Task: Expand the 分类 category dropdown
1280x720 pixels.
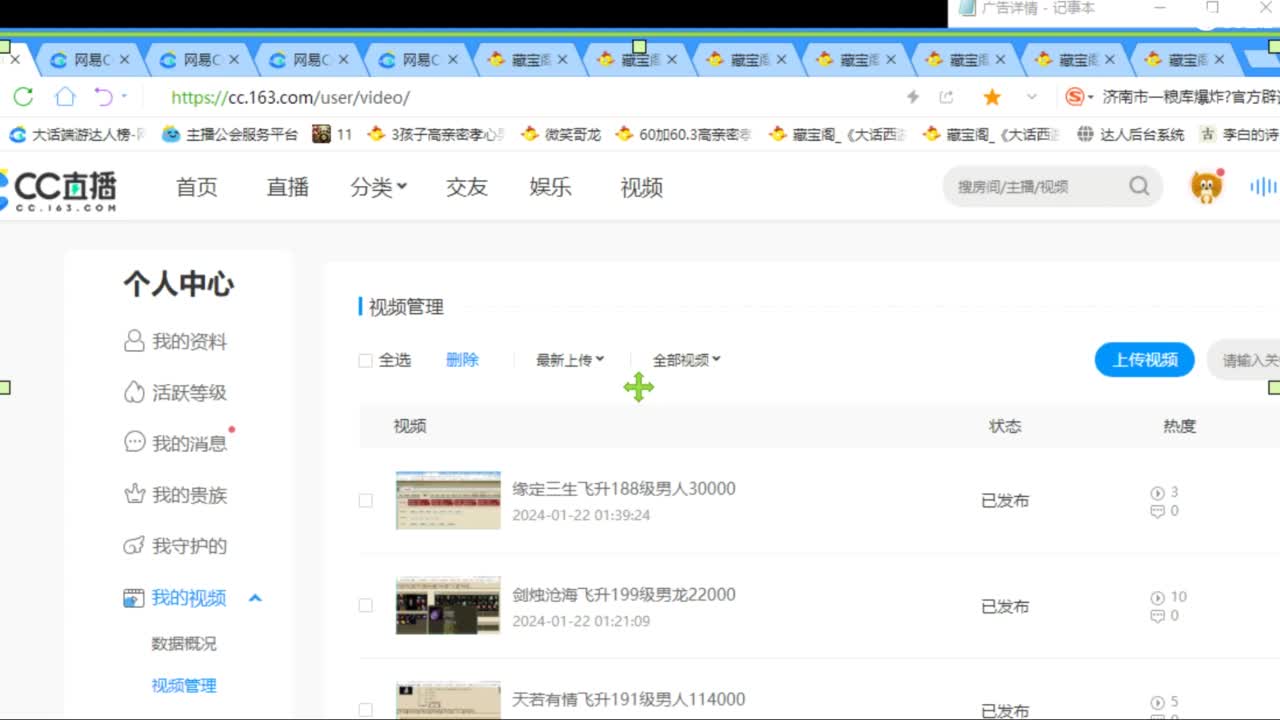Action: (x=378, y=187)
